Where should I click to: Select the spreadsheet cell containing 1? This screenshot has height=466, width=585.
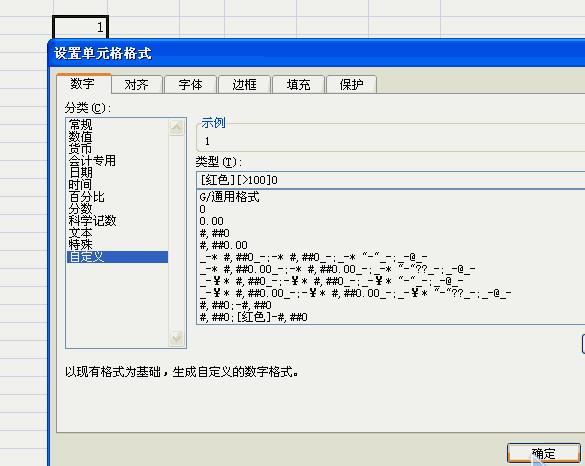(81, 27)
